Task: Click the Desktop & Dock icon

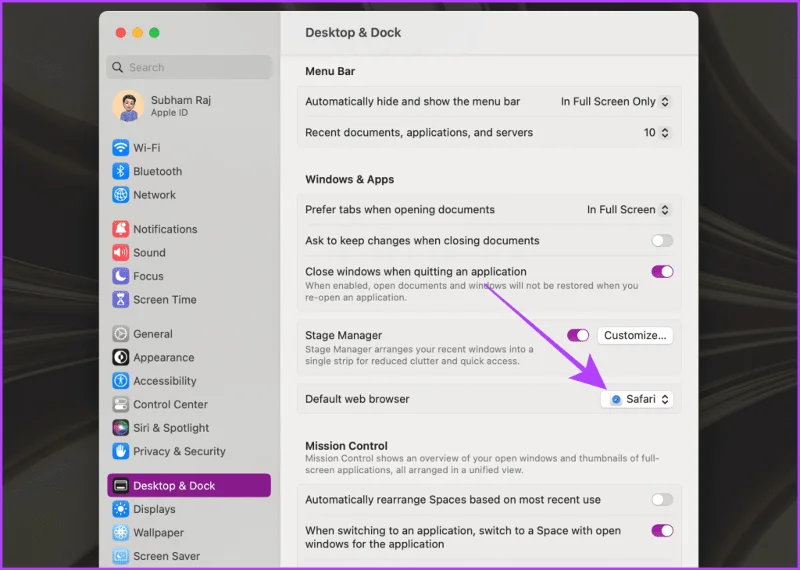Action: 120,485
